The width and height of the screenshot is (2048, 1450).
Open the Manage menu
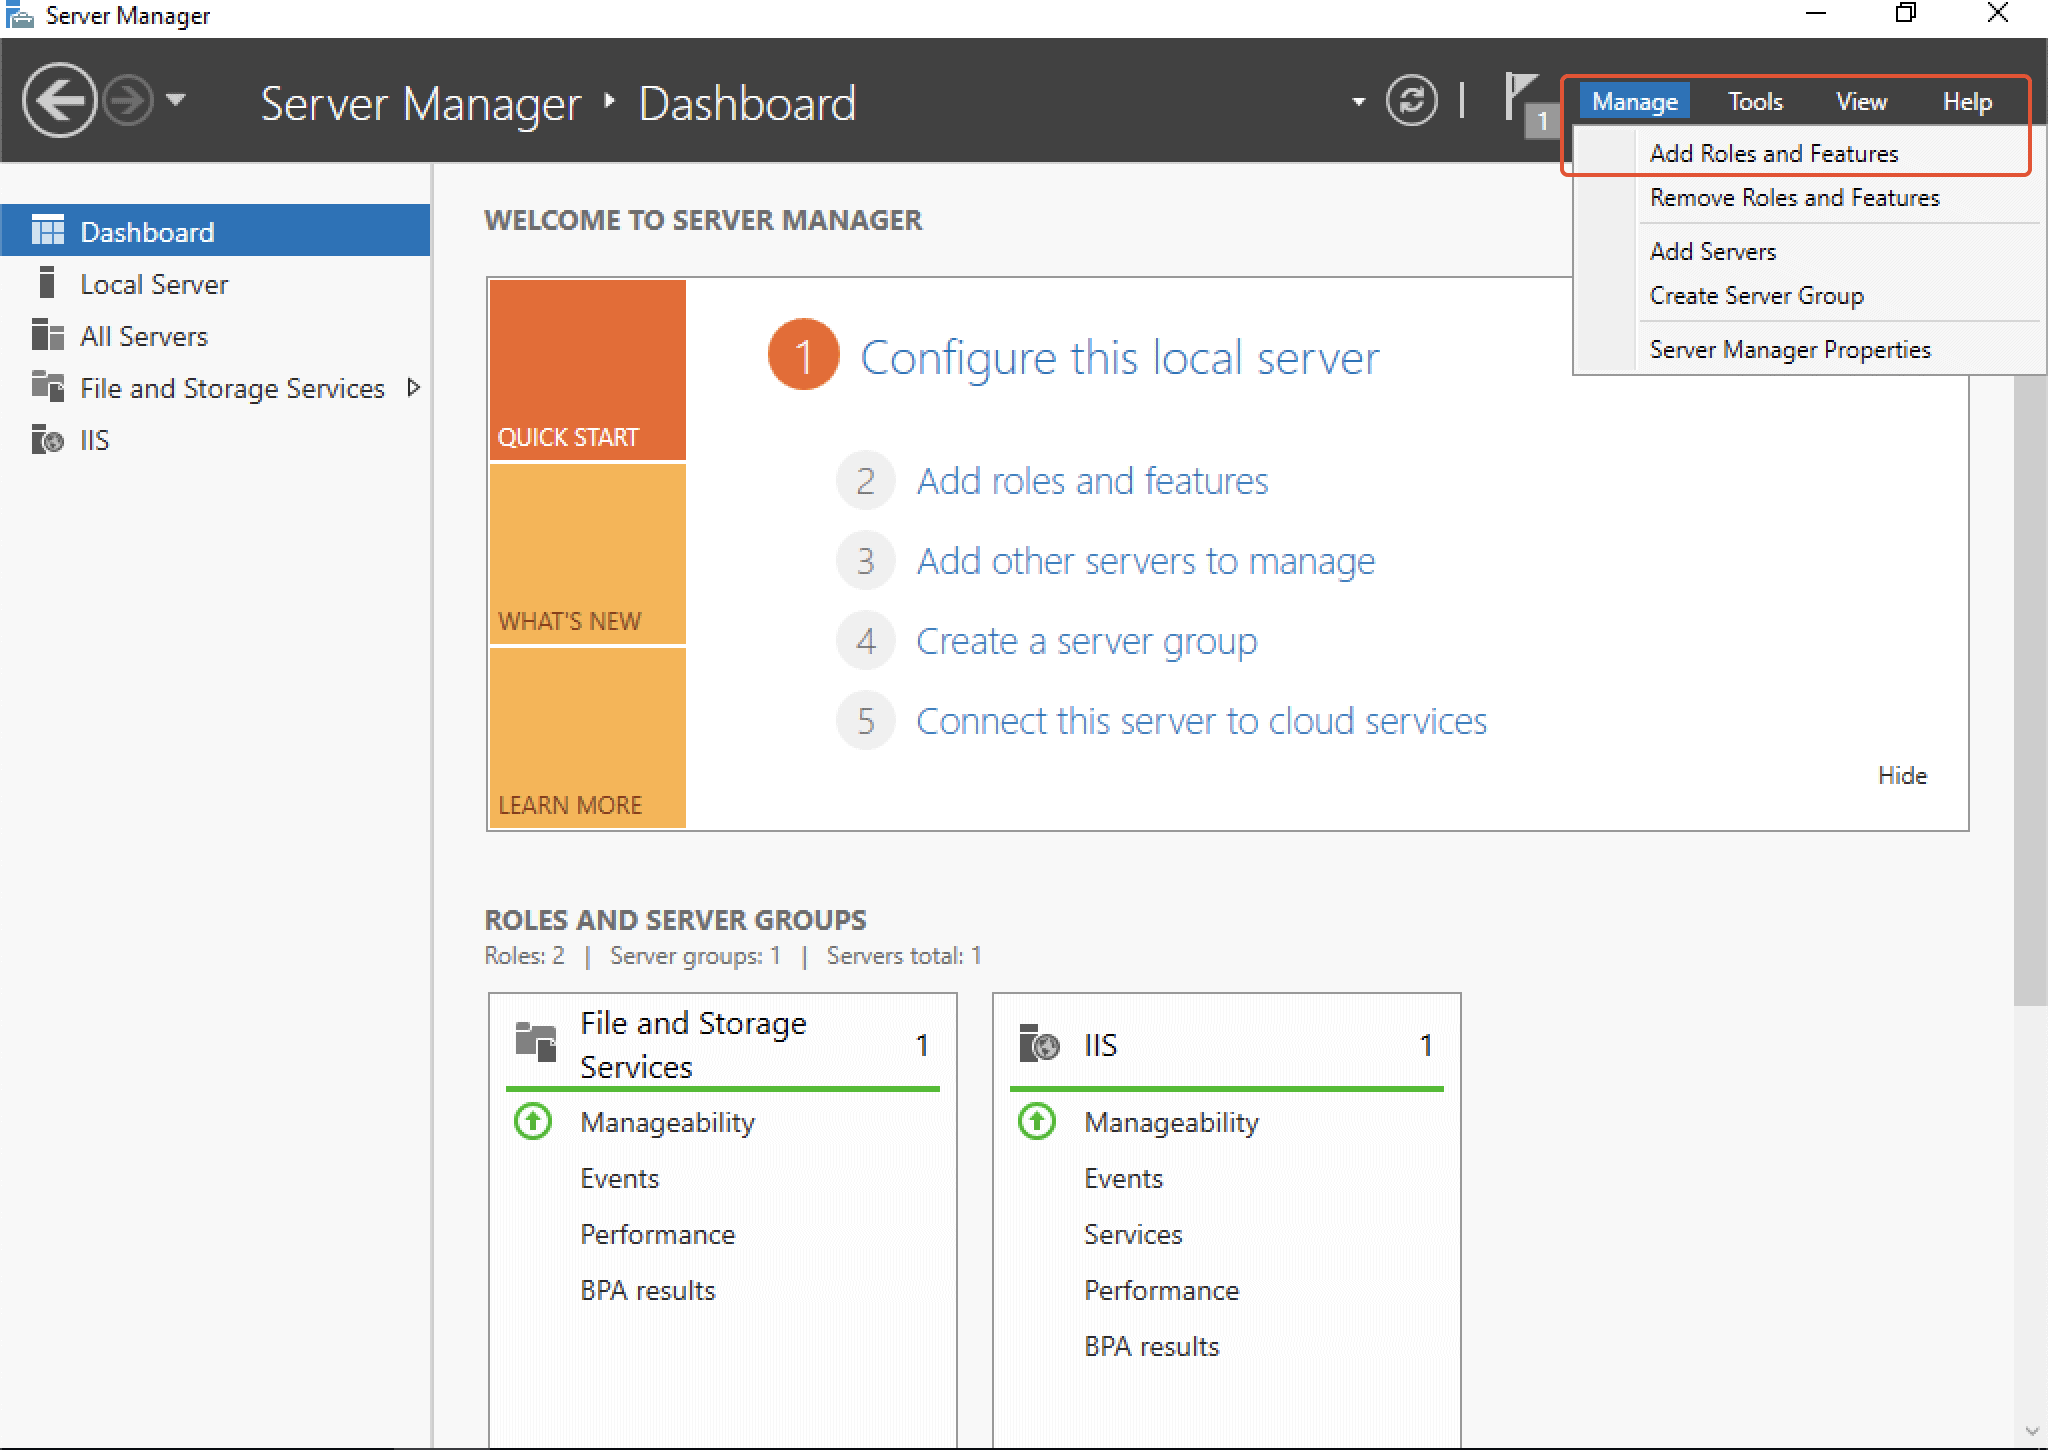pyautogui.click(x=1635, y=101)
